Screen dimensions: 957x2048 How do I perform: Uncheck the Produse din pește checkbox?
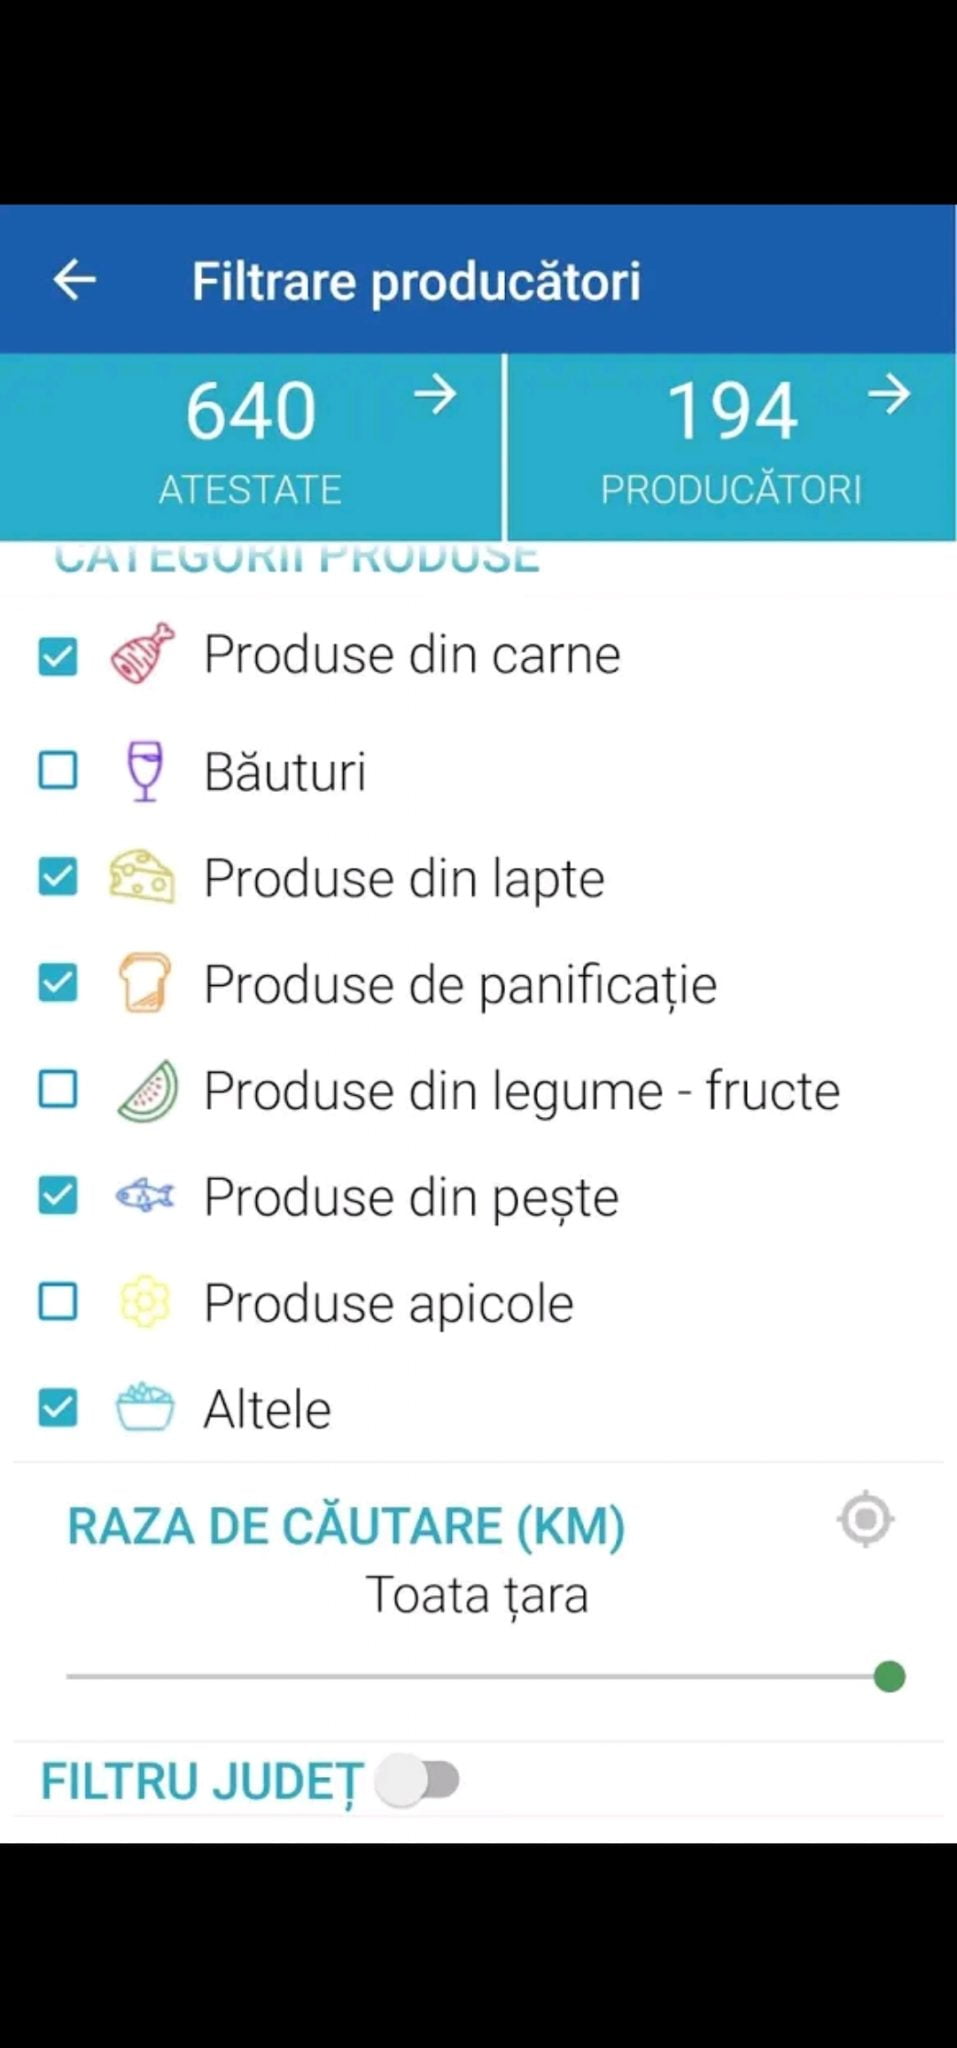pos(58,1196)
